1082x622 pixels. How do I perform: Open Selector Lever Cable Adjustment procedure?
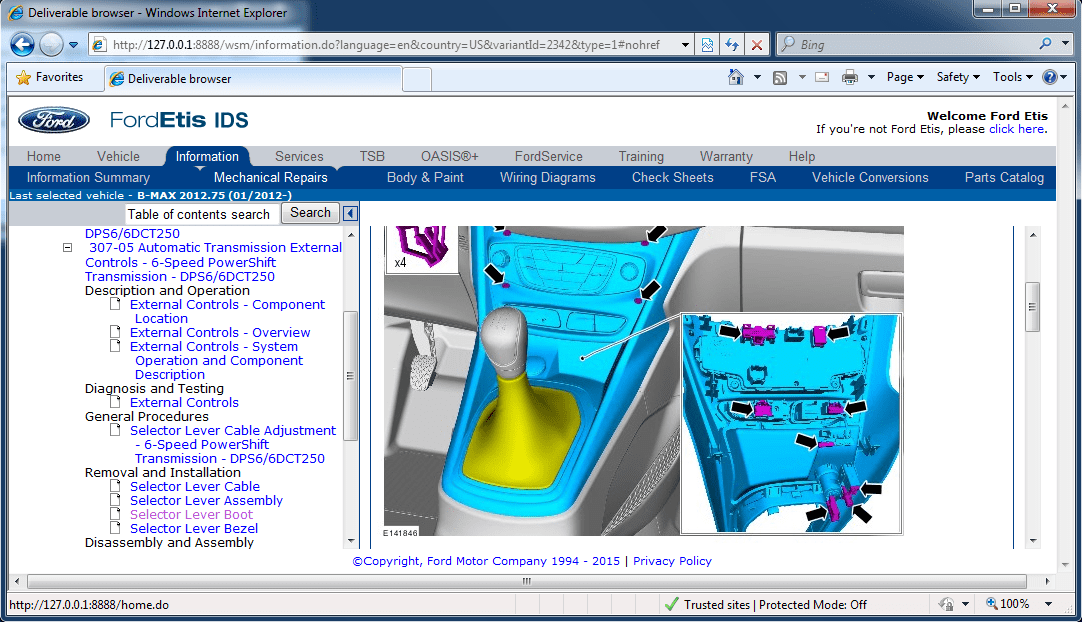point(233,445)
